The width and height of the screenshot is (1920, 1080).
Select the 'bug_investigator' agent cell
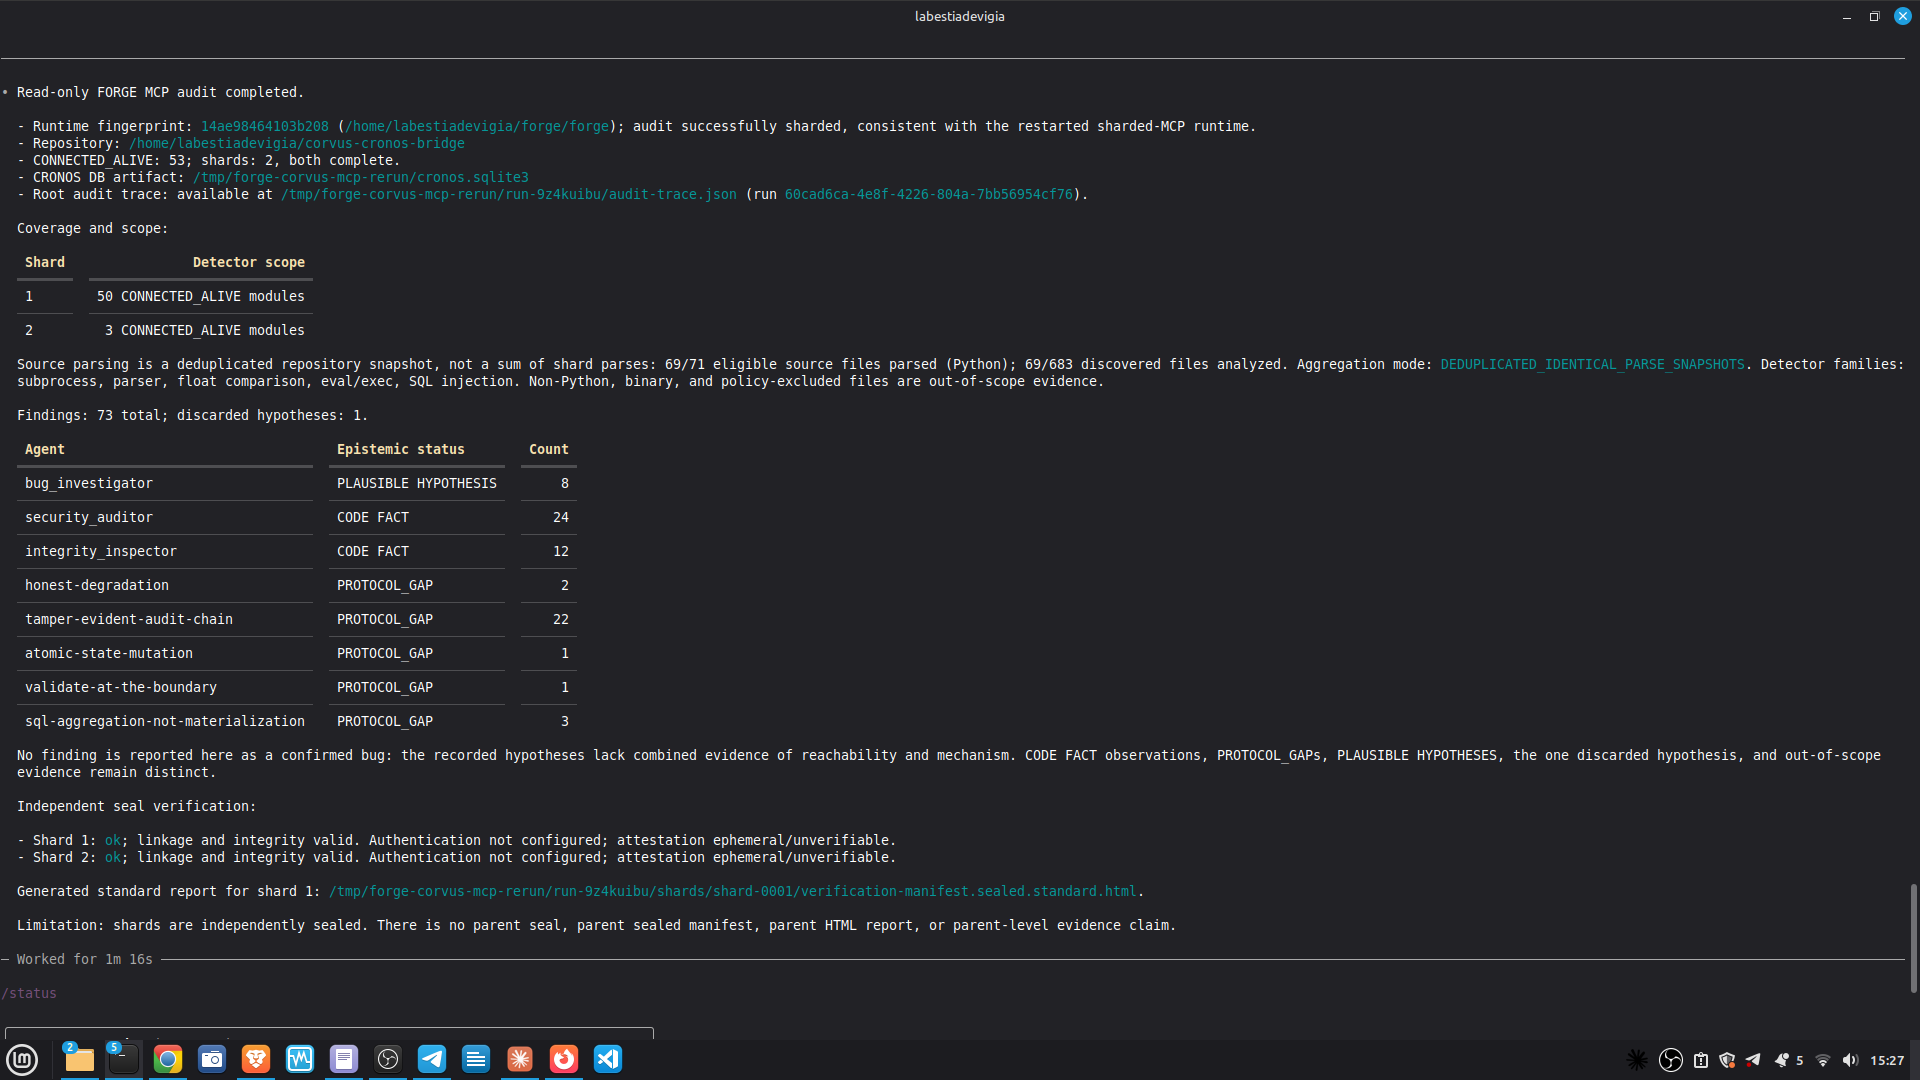pos(89,483)
